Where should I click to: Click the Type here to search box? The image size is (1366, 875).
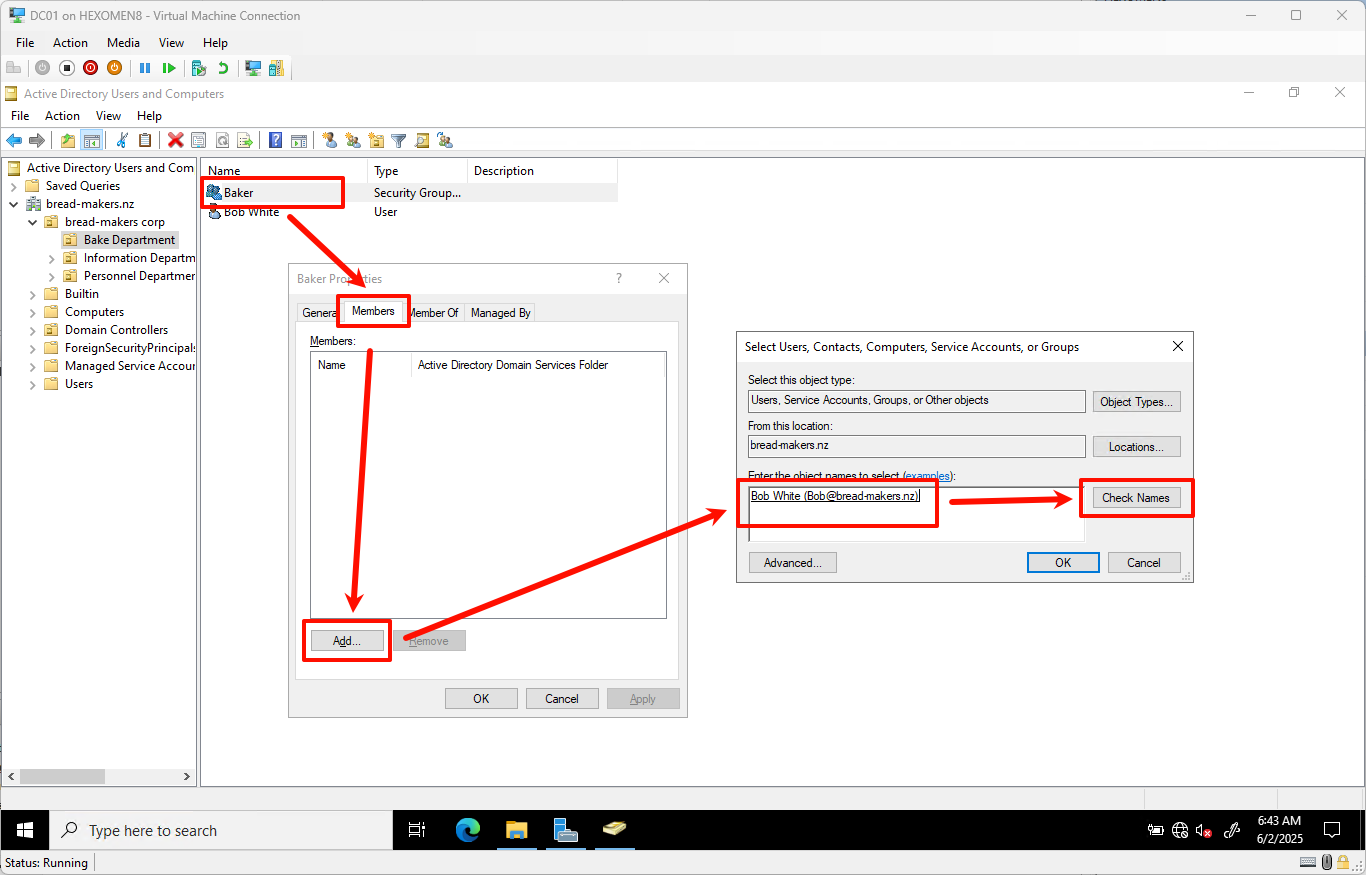(x=221, y=830)
